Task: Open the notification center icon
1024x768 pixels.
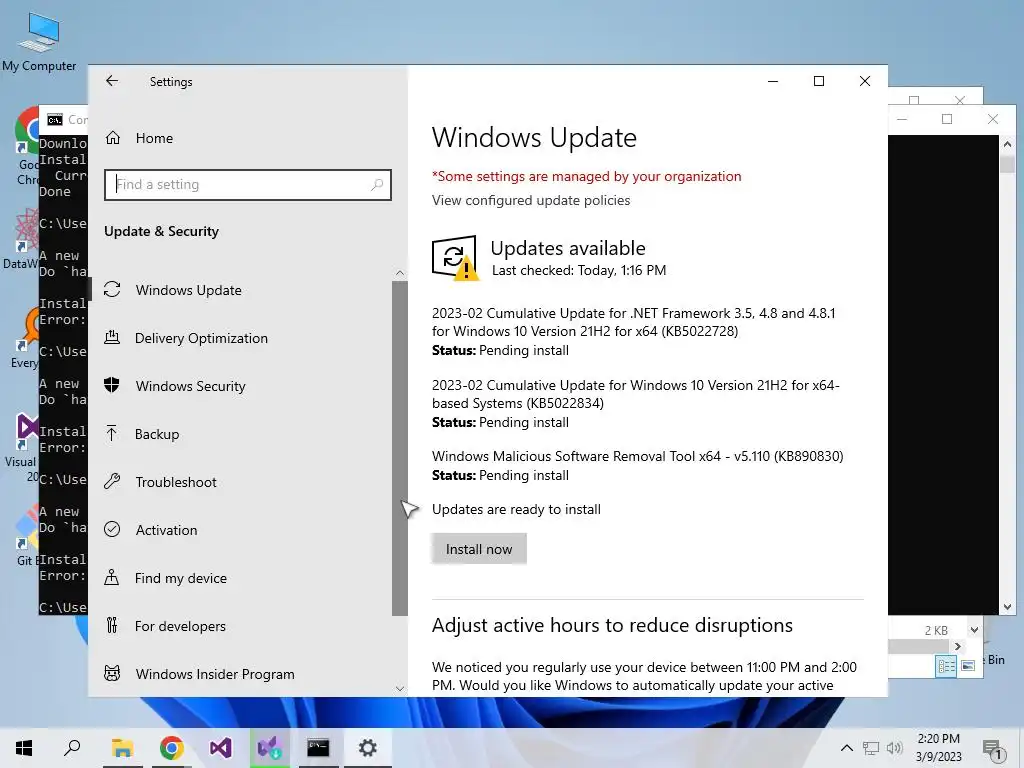Action: click(x=993, y=750)
